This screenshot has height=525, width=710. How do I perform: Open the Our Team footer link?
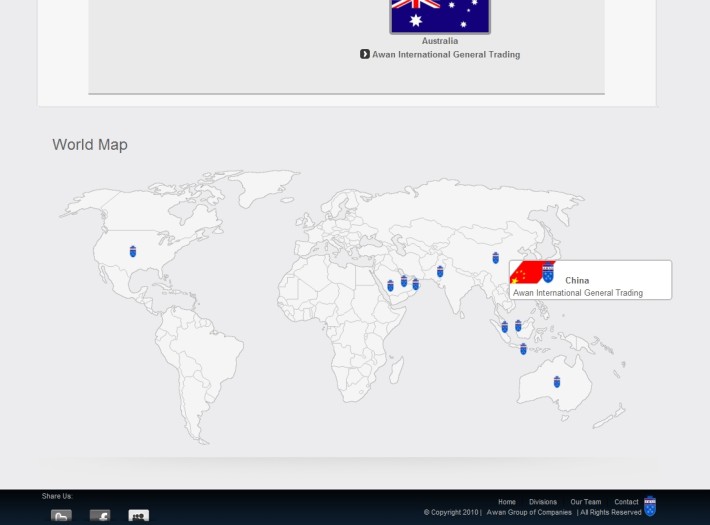pos(586,502)
